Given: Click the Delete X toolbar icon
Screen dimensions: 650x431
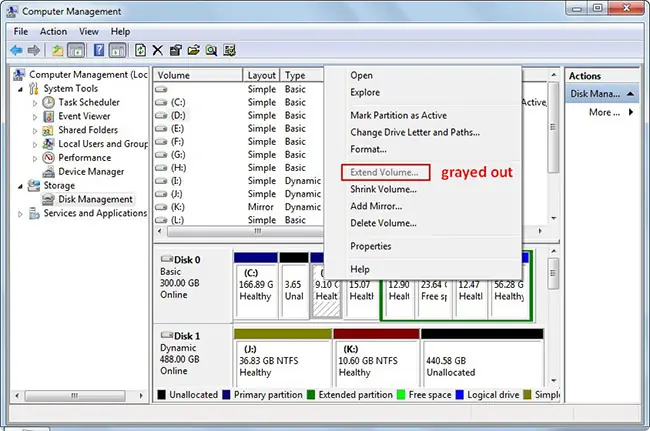Looking at the screenshot, I should pyautogui.click(x=158, y=51).
